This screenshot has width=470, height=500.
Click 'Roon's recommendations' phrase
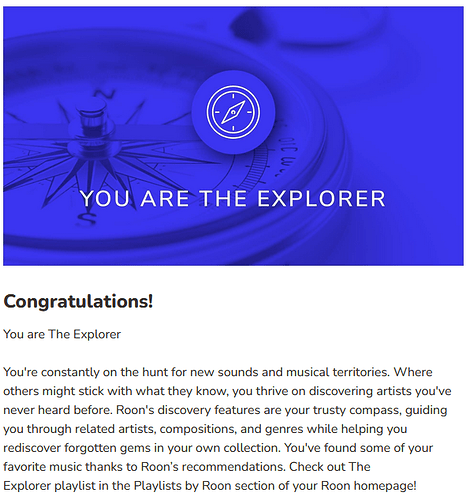pos(213,467)
